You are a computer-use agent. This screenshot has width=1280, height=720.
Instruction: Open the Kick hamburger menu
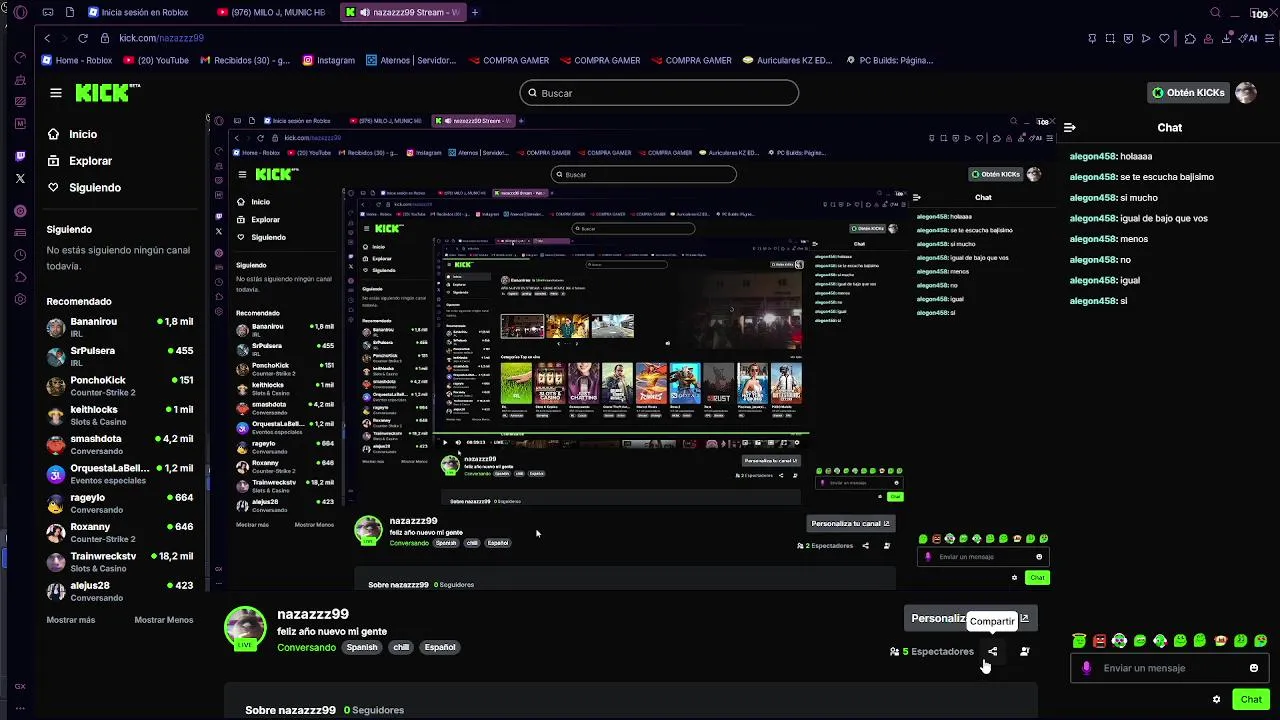pyautogui.click(x=56, y=93)
